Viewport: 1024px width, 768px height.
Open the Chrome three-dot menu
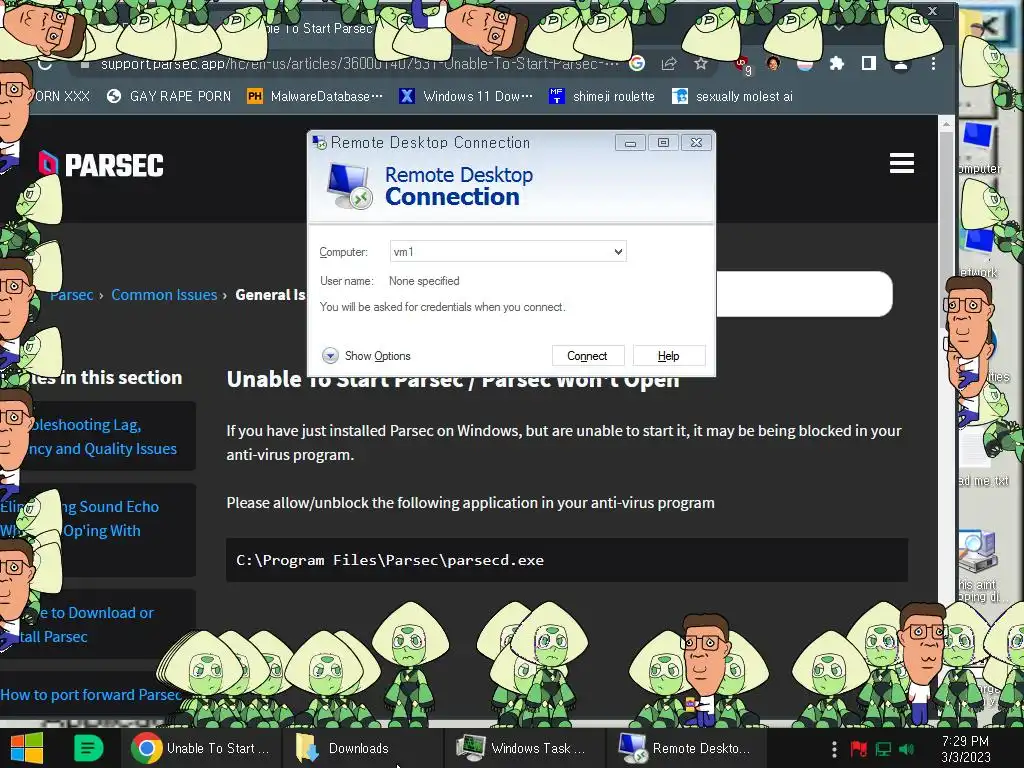(933, 63)
